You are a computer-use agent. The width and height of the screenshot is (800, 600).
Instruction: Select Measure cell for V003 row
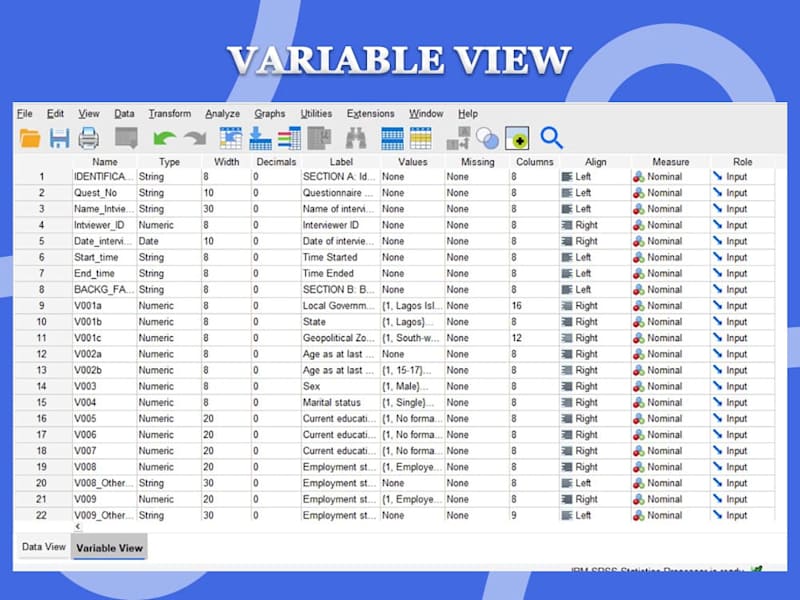coord(670,386)
